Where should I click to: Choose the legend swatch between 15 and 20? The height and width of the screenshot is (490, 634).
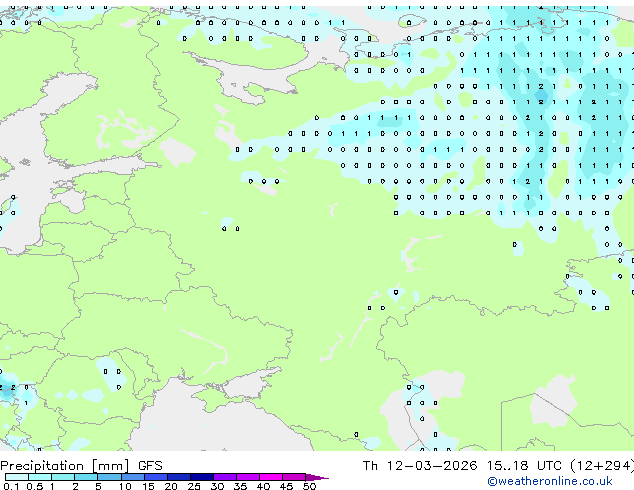pos(156,477)
